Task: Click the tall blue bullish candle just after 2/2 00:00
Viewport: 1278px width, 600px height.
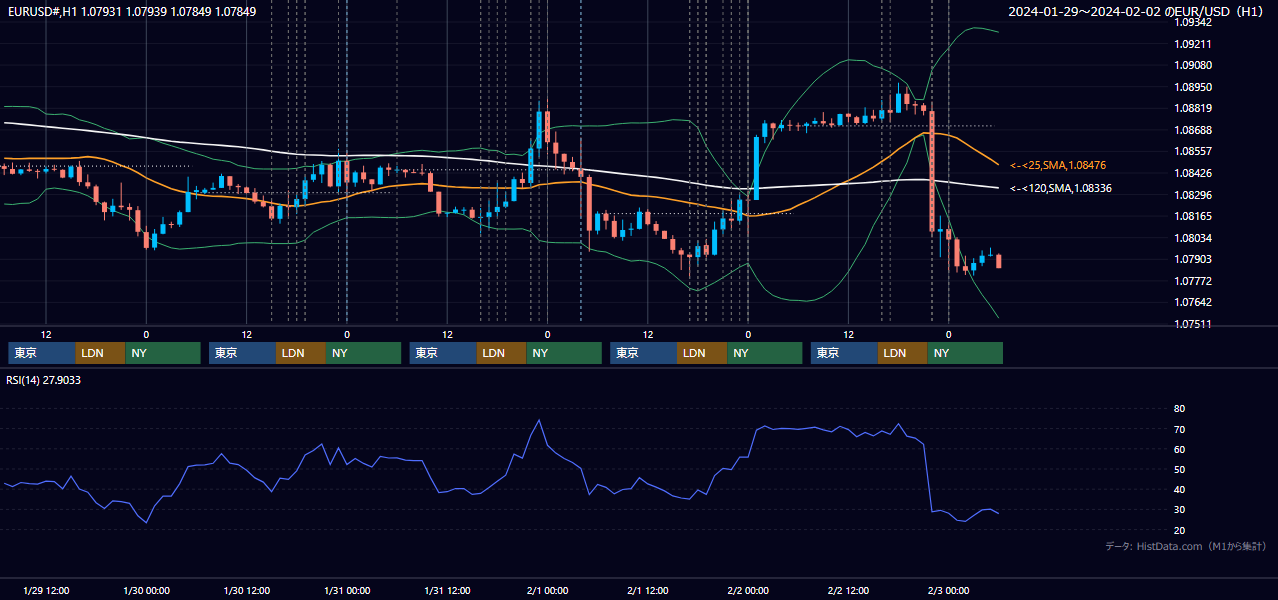Action: (x=757, y=167)
